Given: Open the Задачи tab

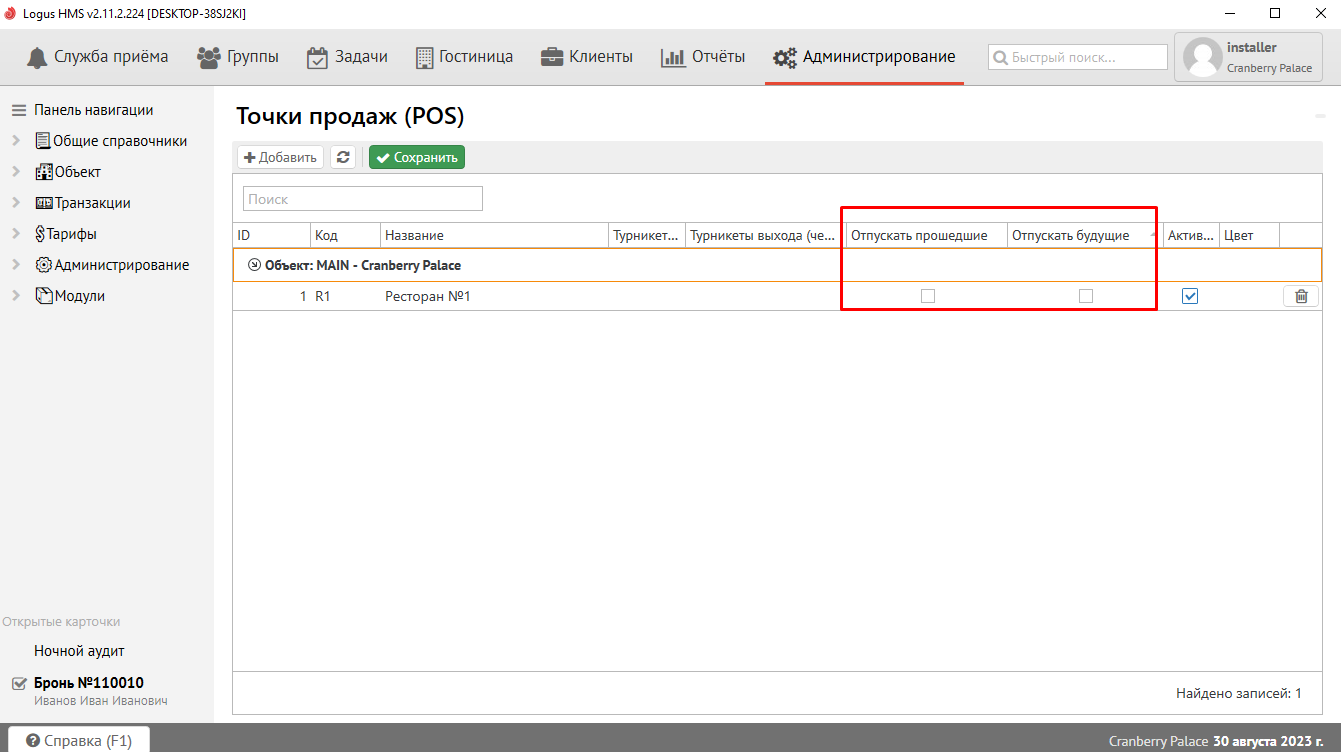Looking at the screenshot, I should pos(347,57).
